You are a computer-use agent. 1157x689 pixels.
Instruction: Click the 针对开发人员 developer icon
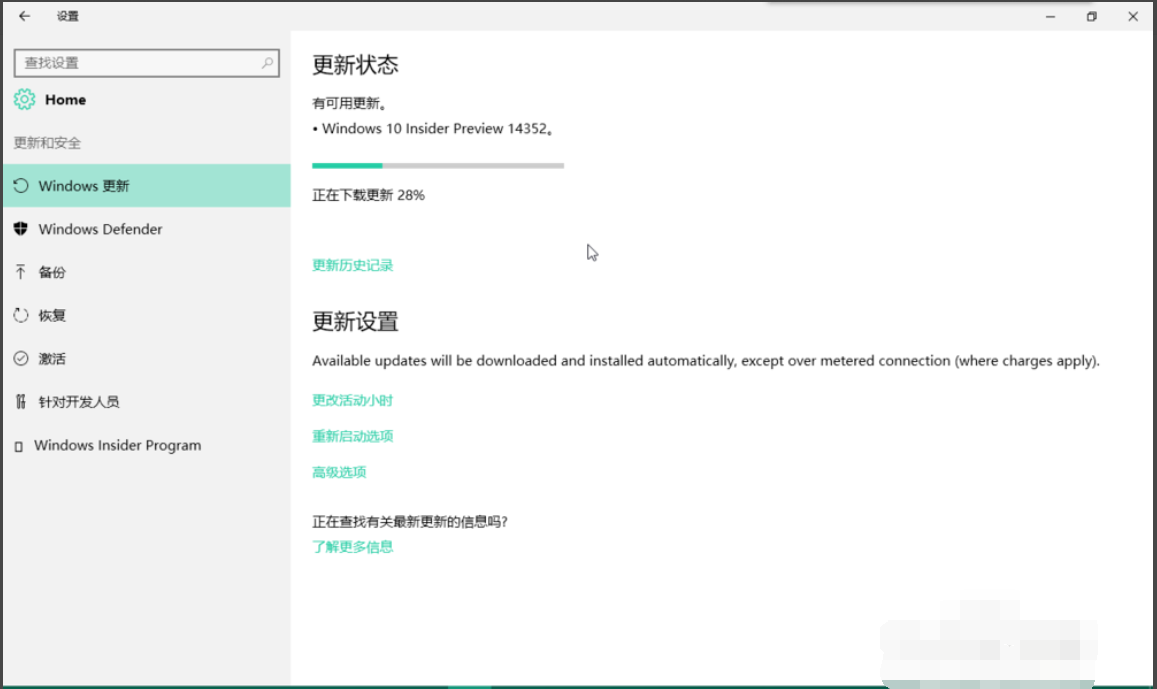coord(20,401)
